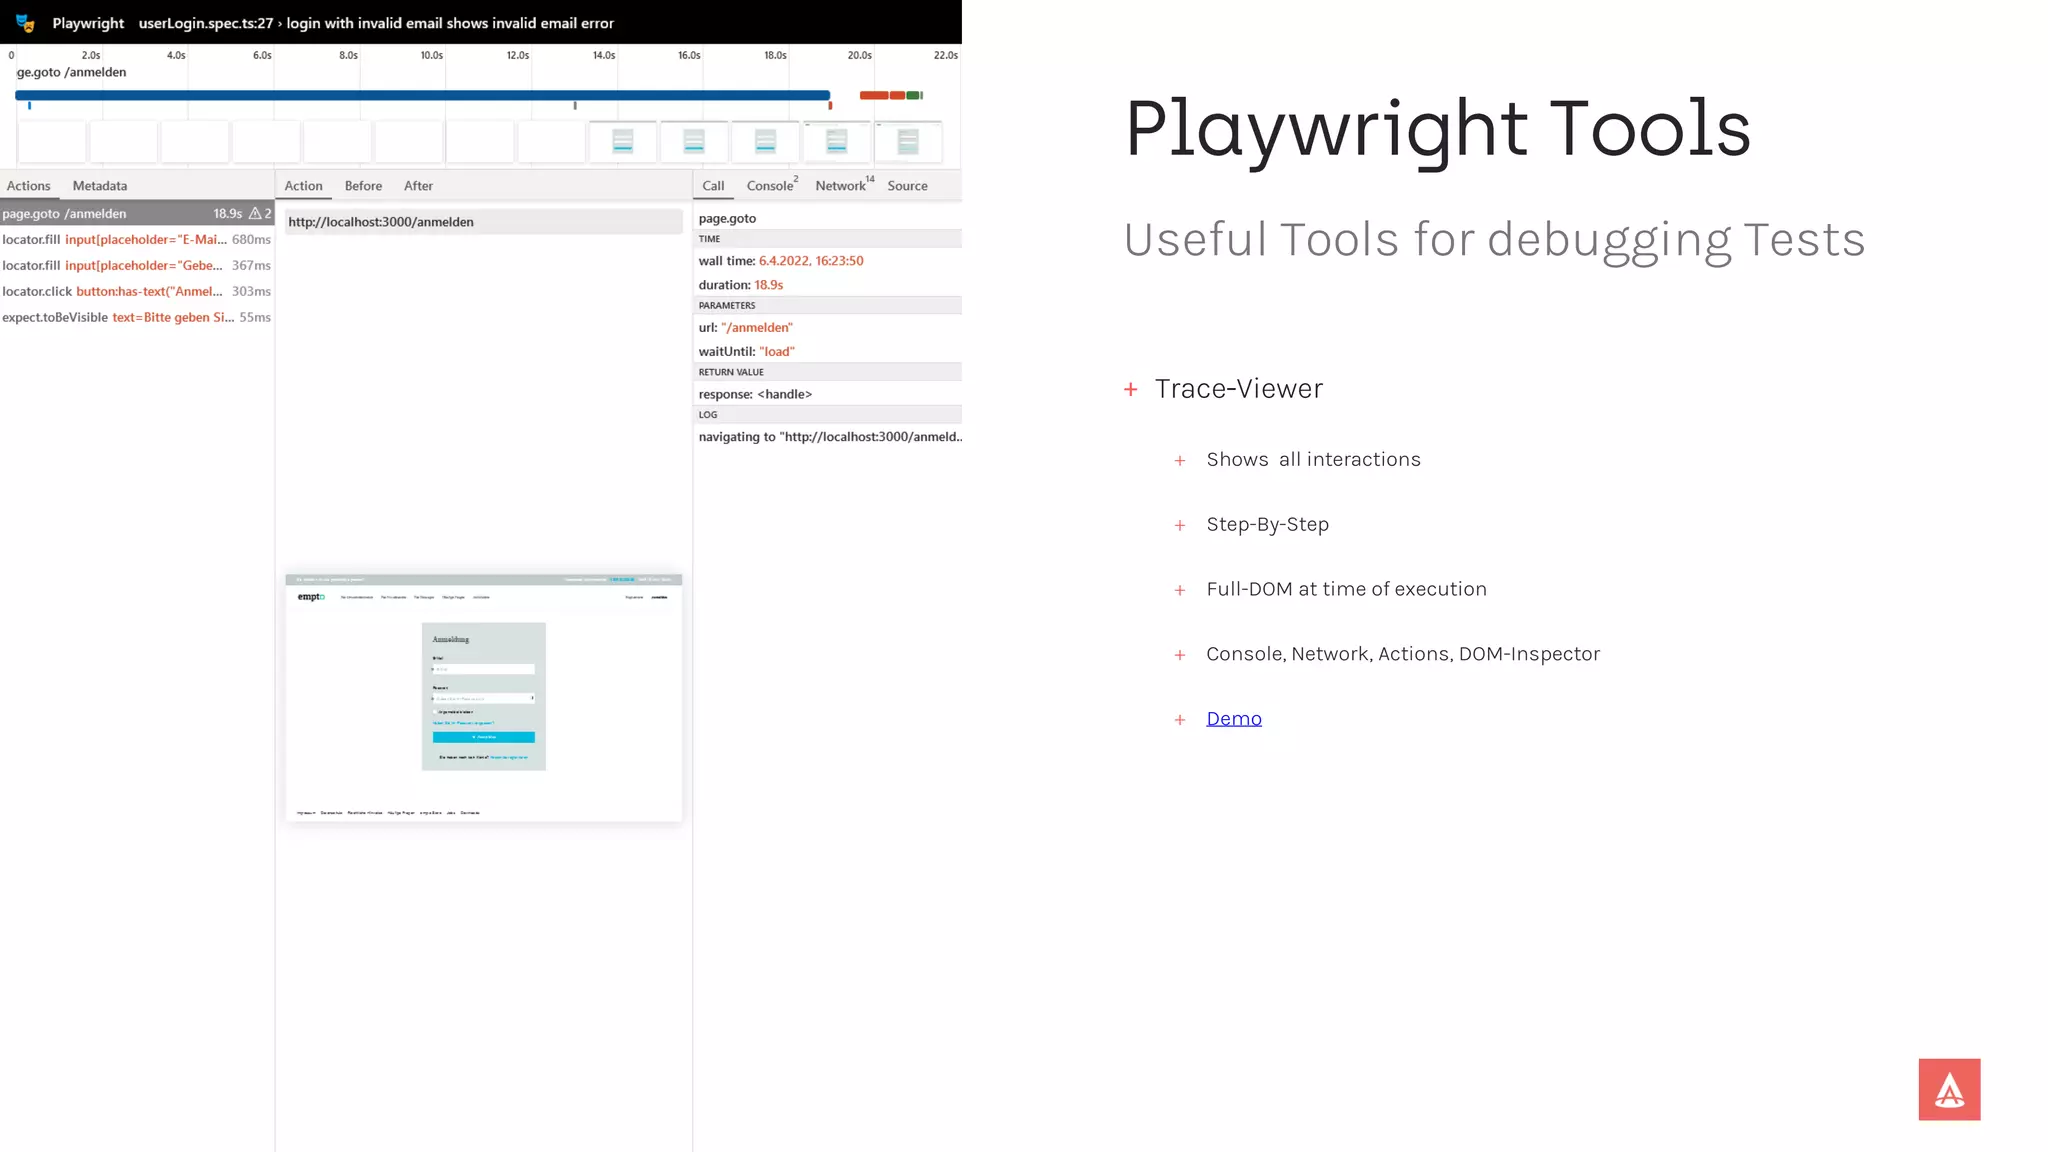Click the Playwright logo icon
The width and height of the screenshot is (2048, 1152).
point(25,23)
